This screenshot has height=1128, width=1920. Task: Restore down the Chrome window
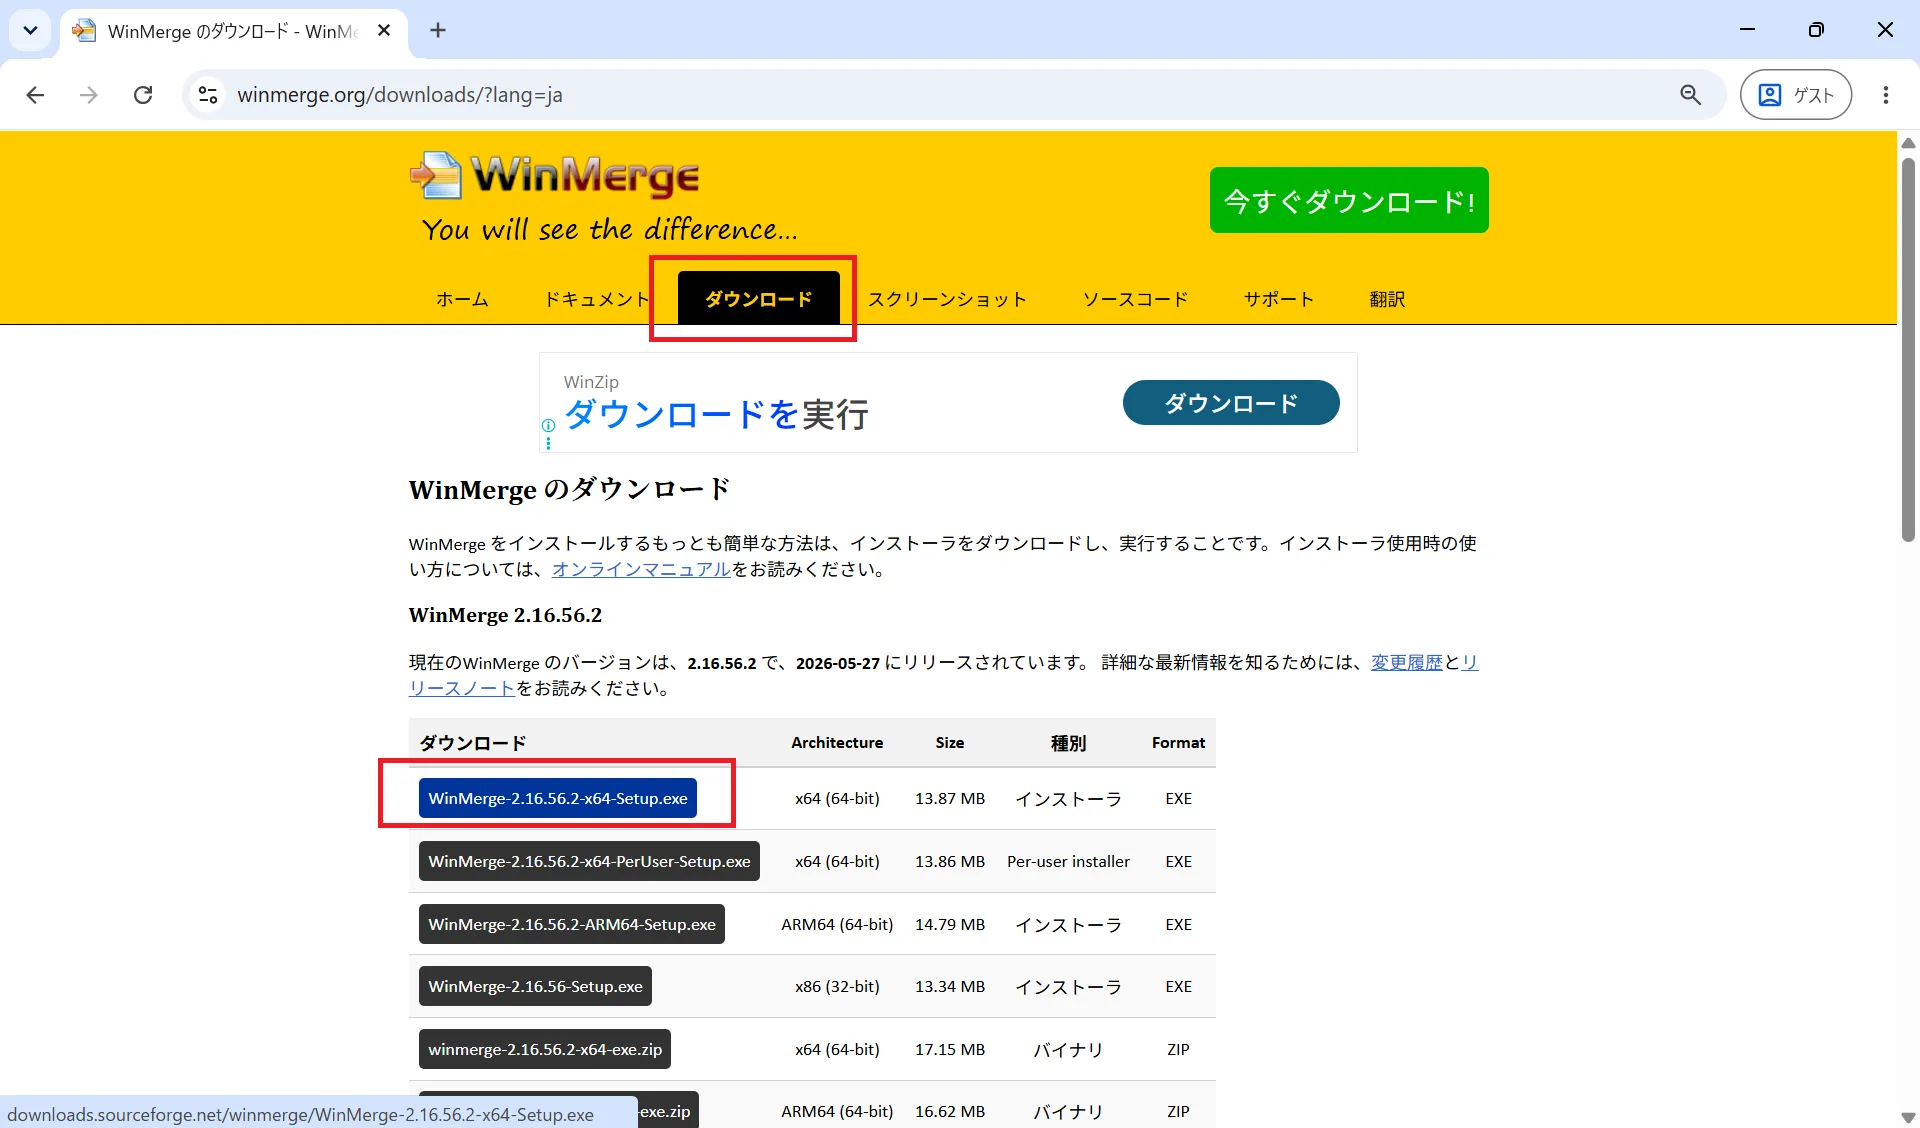pos(1816,30)
